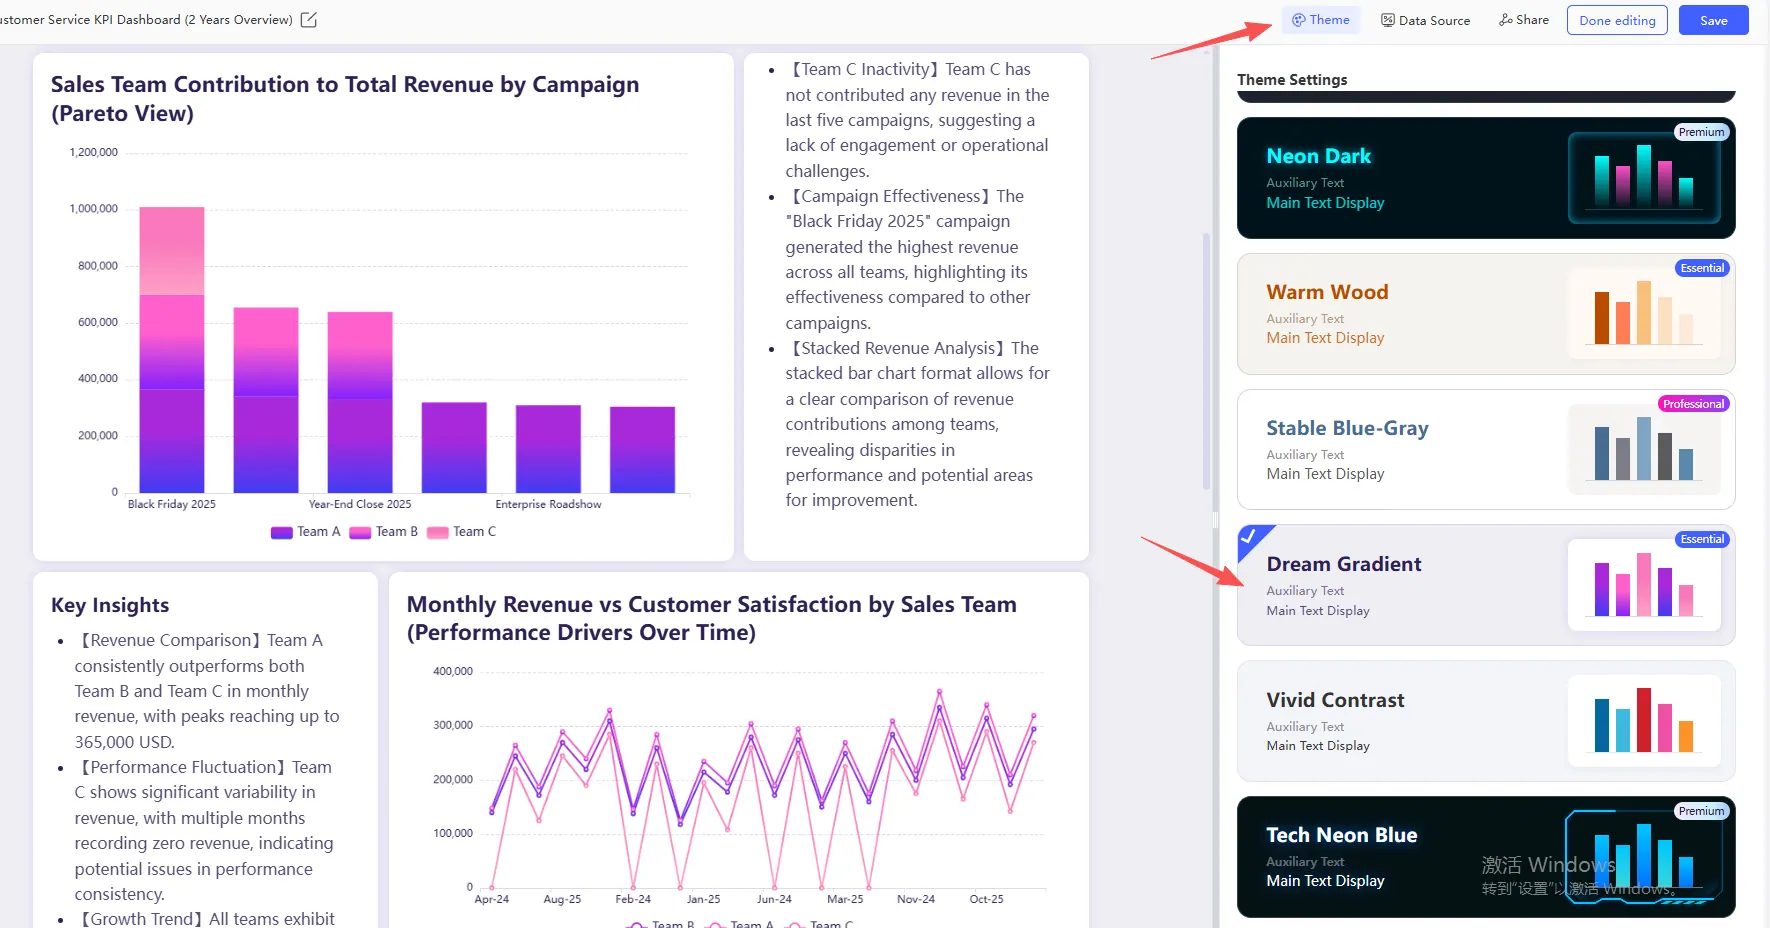This screenshot has height=928, width=1770.
Task: Click the blue checkmark on Dream Gradient
Action: click(x=1249, y=537)
